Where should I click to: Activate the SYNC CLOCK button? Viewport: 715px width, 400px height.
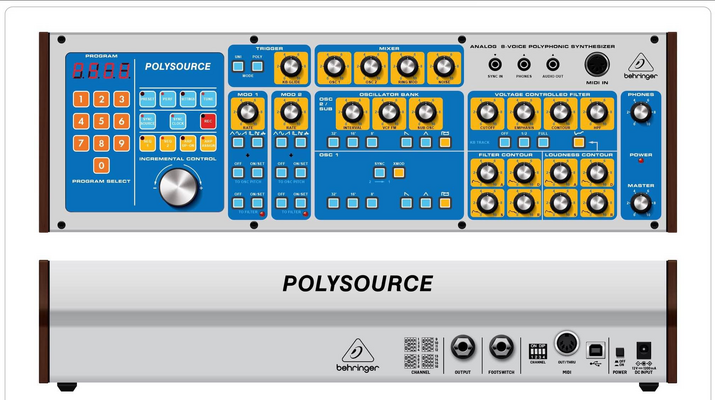178,121
